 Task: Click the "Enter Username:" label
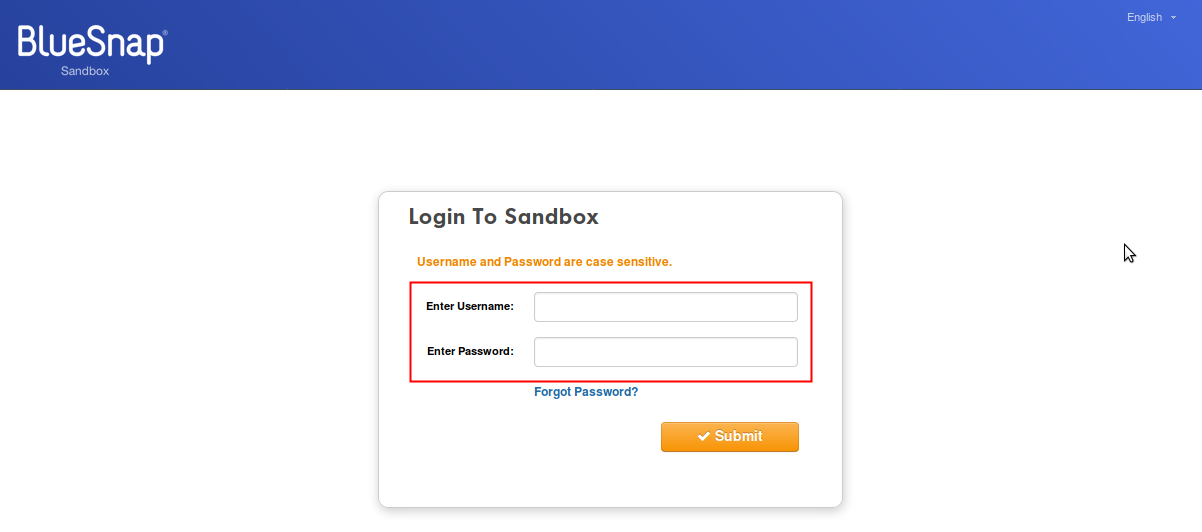pyautogui.click(x=470, y=306)
